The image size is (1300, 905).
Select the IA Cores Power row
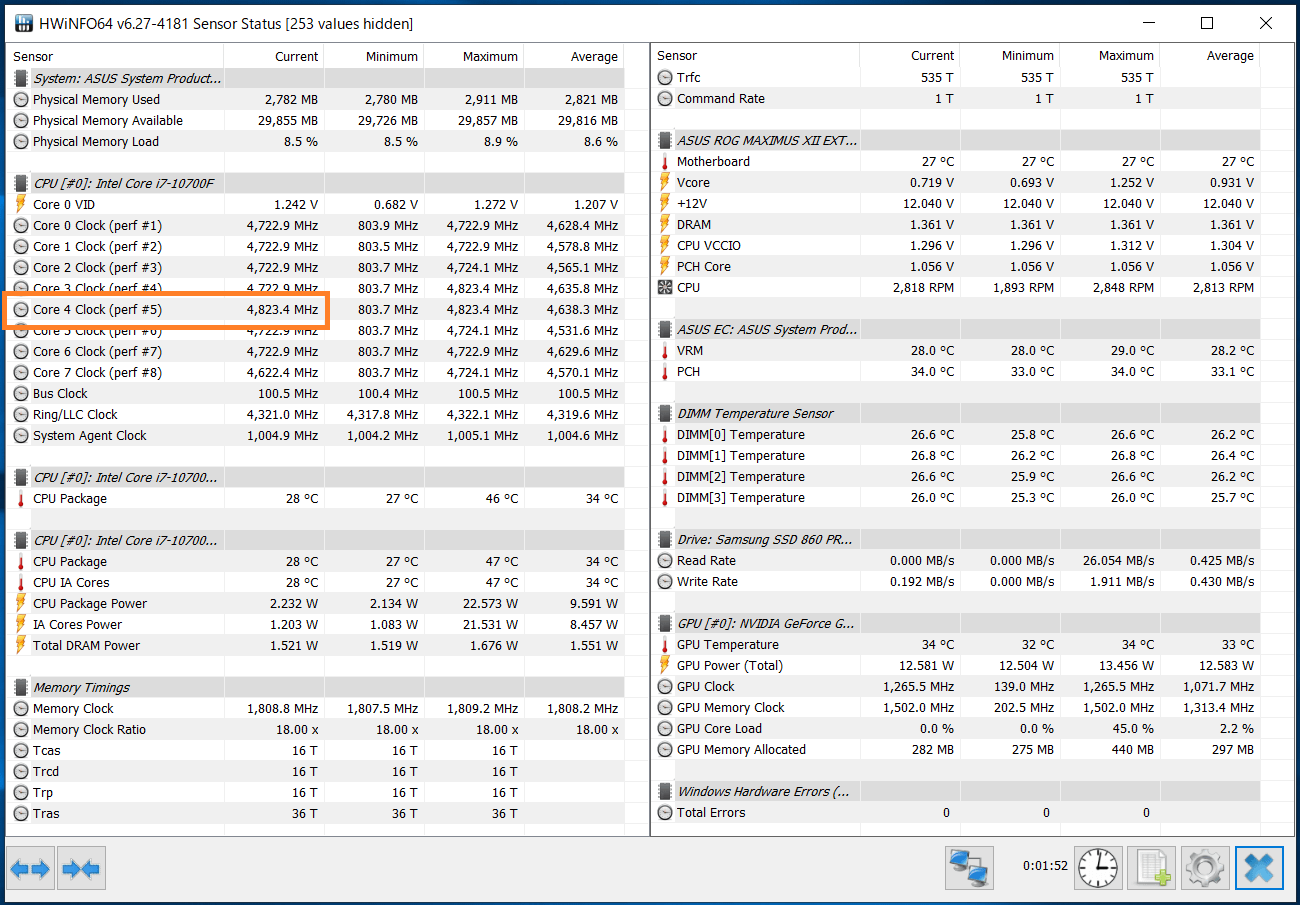316,624
